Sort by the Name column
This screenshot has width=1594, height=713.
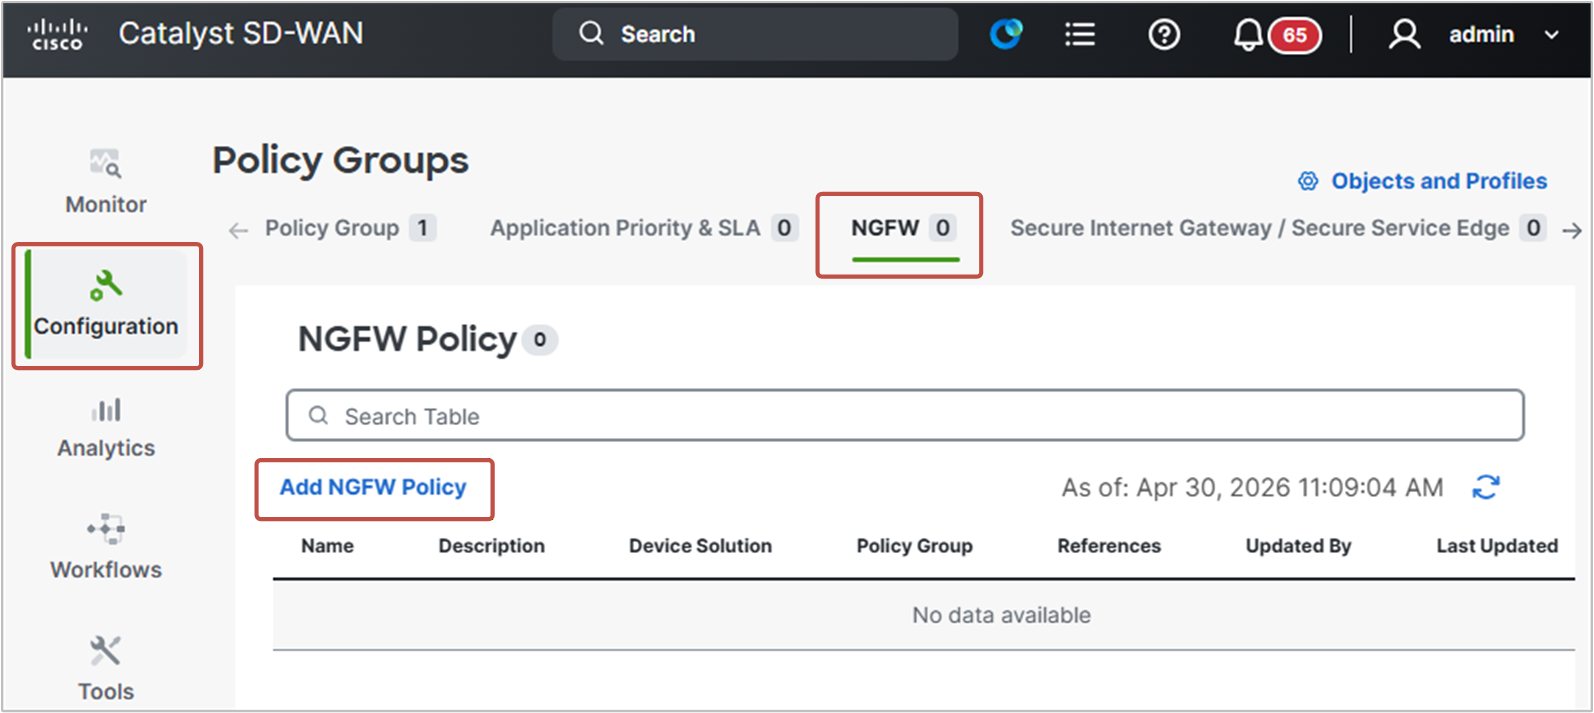pos(328,546)
